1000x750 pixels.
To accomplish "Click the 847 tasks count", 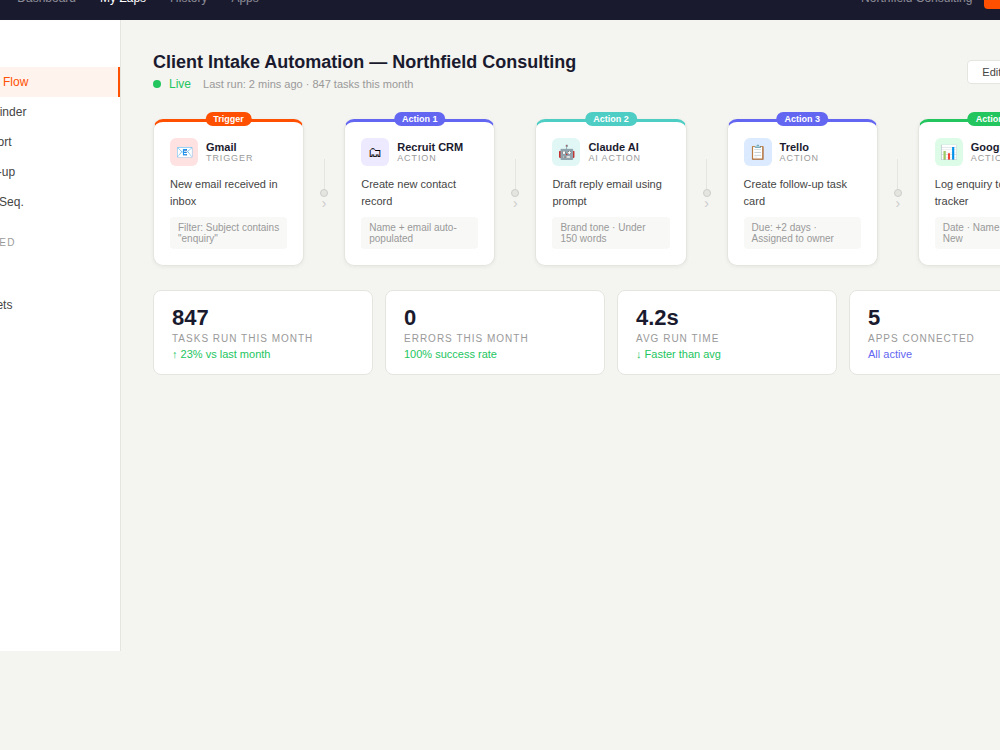I will tap(190, 318).
